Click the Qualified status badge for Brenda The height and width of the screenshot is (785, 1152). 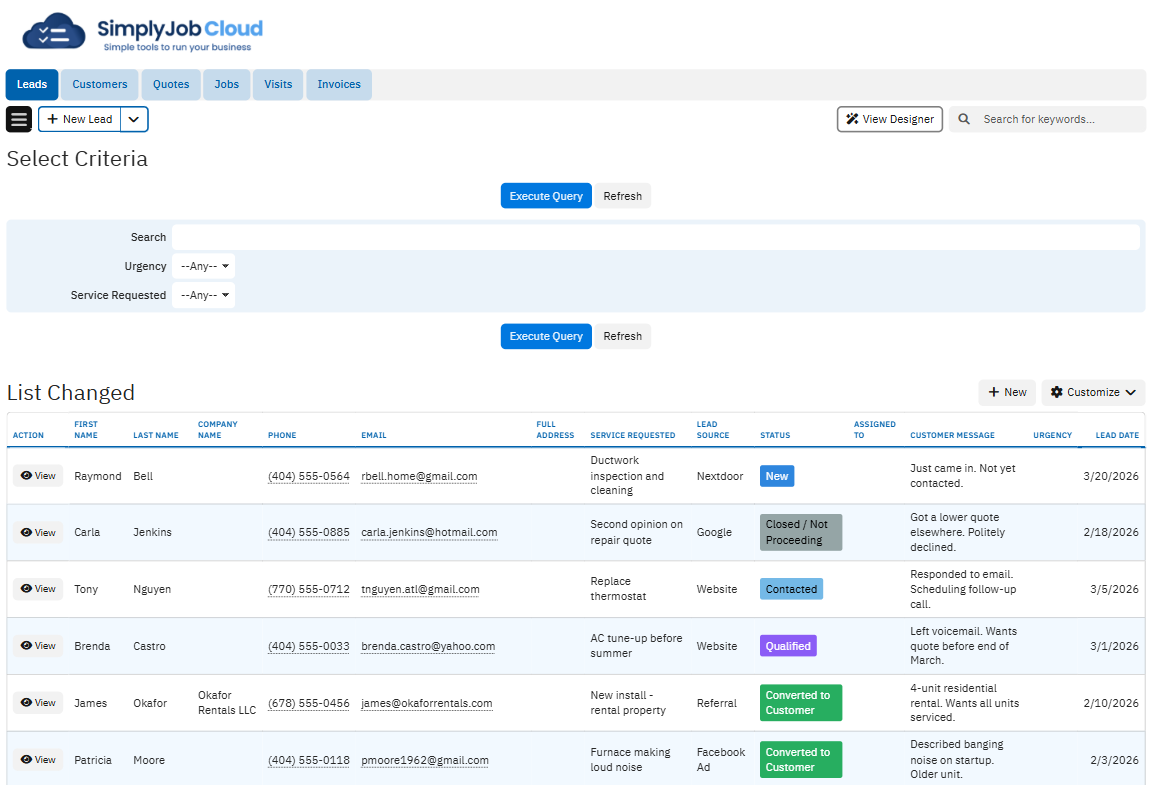[x=788, y=646]
